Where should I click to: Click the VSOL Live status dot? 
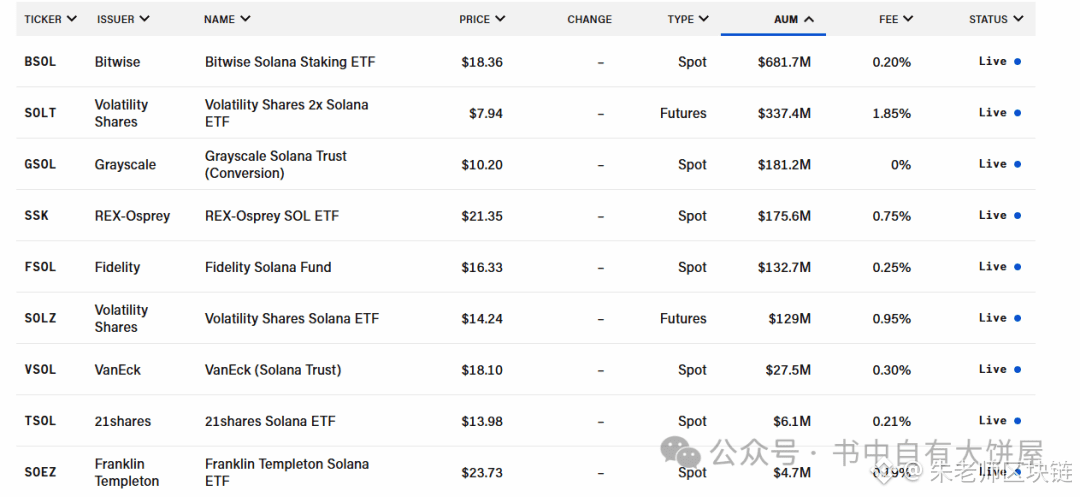tap(1018, 370)
